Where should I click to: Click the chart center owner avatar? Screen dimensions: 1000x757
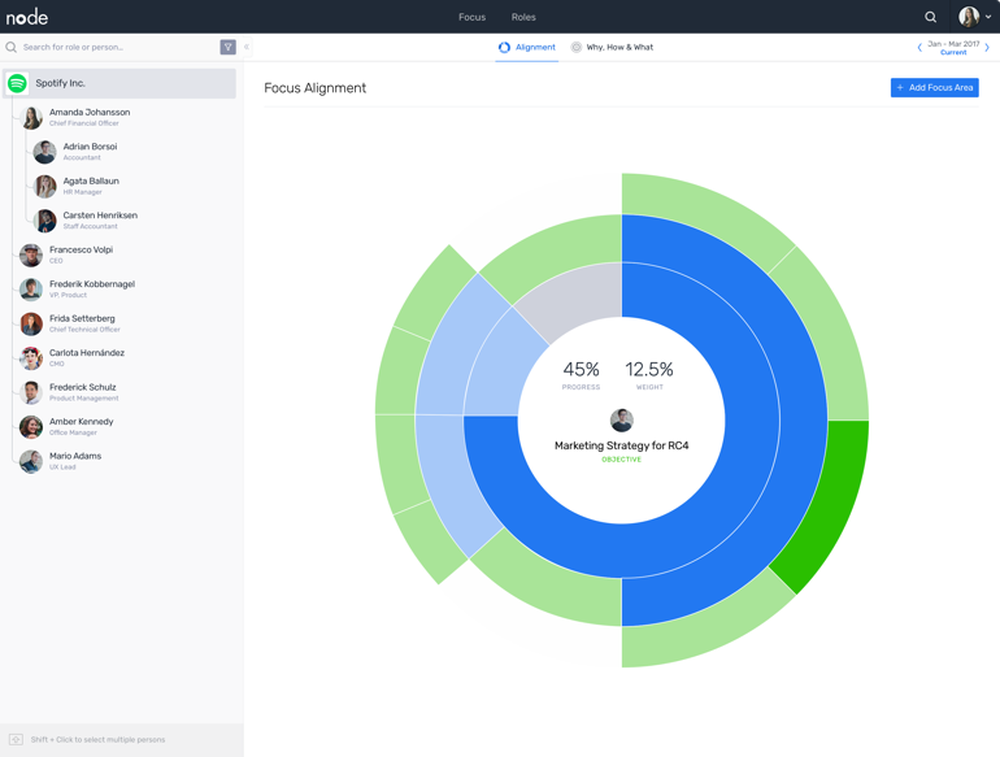point(622,420)
